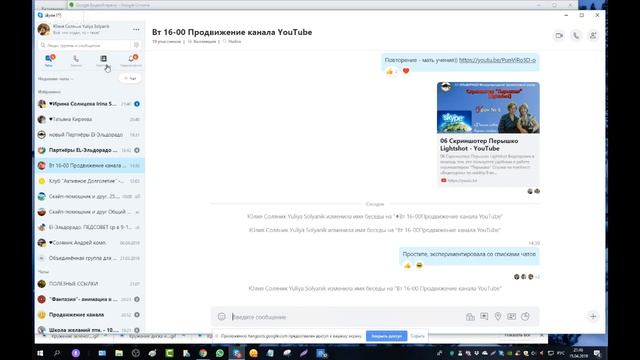
Task: Click the message input field
Action: 346,317
